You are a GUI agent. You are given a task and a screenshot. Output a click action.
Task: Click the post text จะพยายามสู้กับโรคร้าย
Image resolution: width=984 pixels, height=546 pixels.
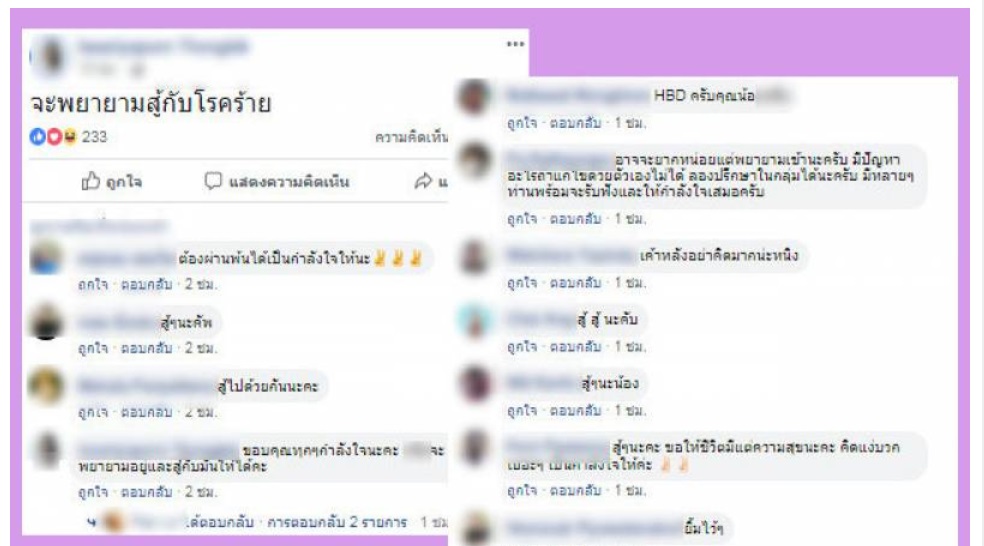tap(151, 103)
